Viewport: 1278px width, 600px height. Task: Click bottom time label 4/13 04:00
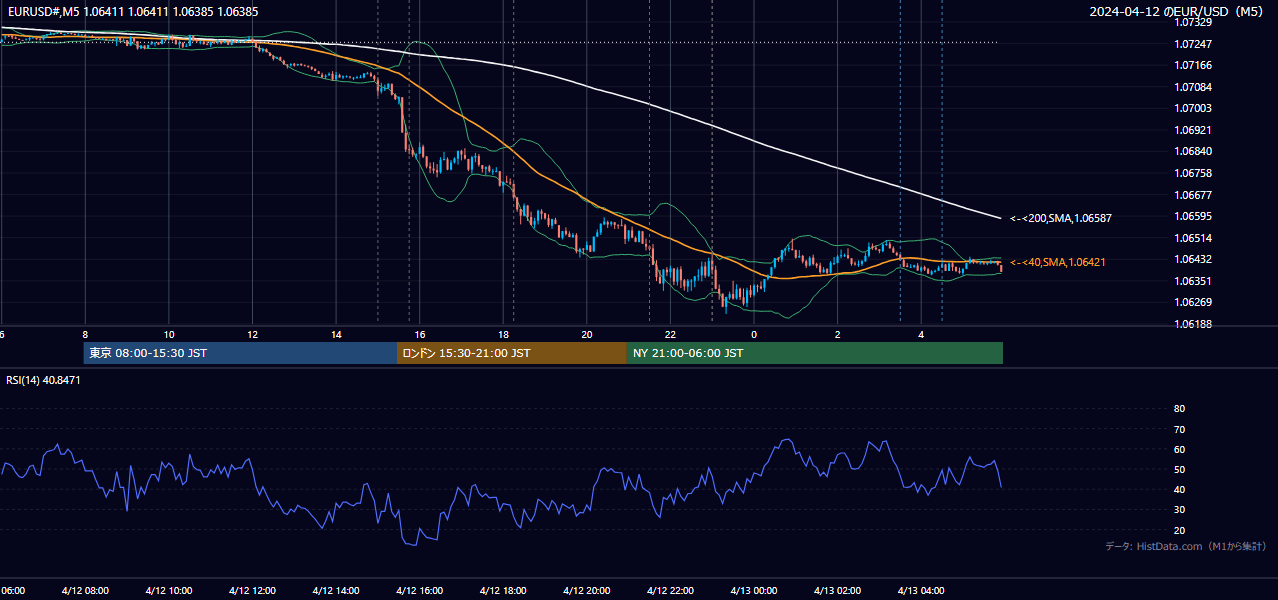921,590
